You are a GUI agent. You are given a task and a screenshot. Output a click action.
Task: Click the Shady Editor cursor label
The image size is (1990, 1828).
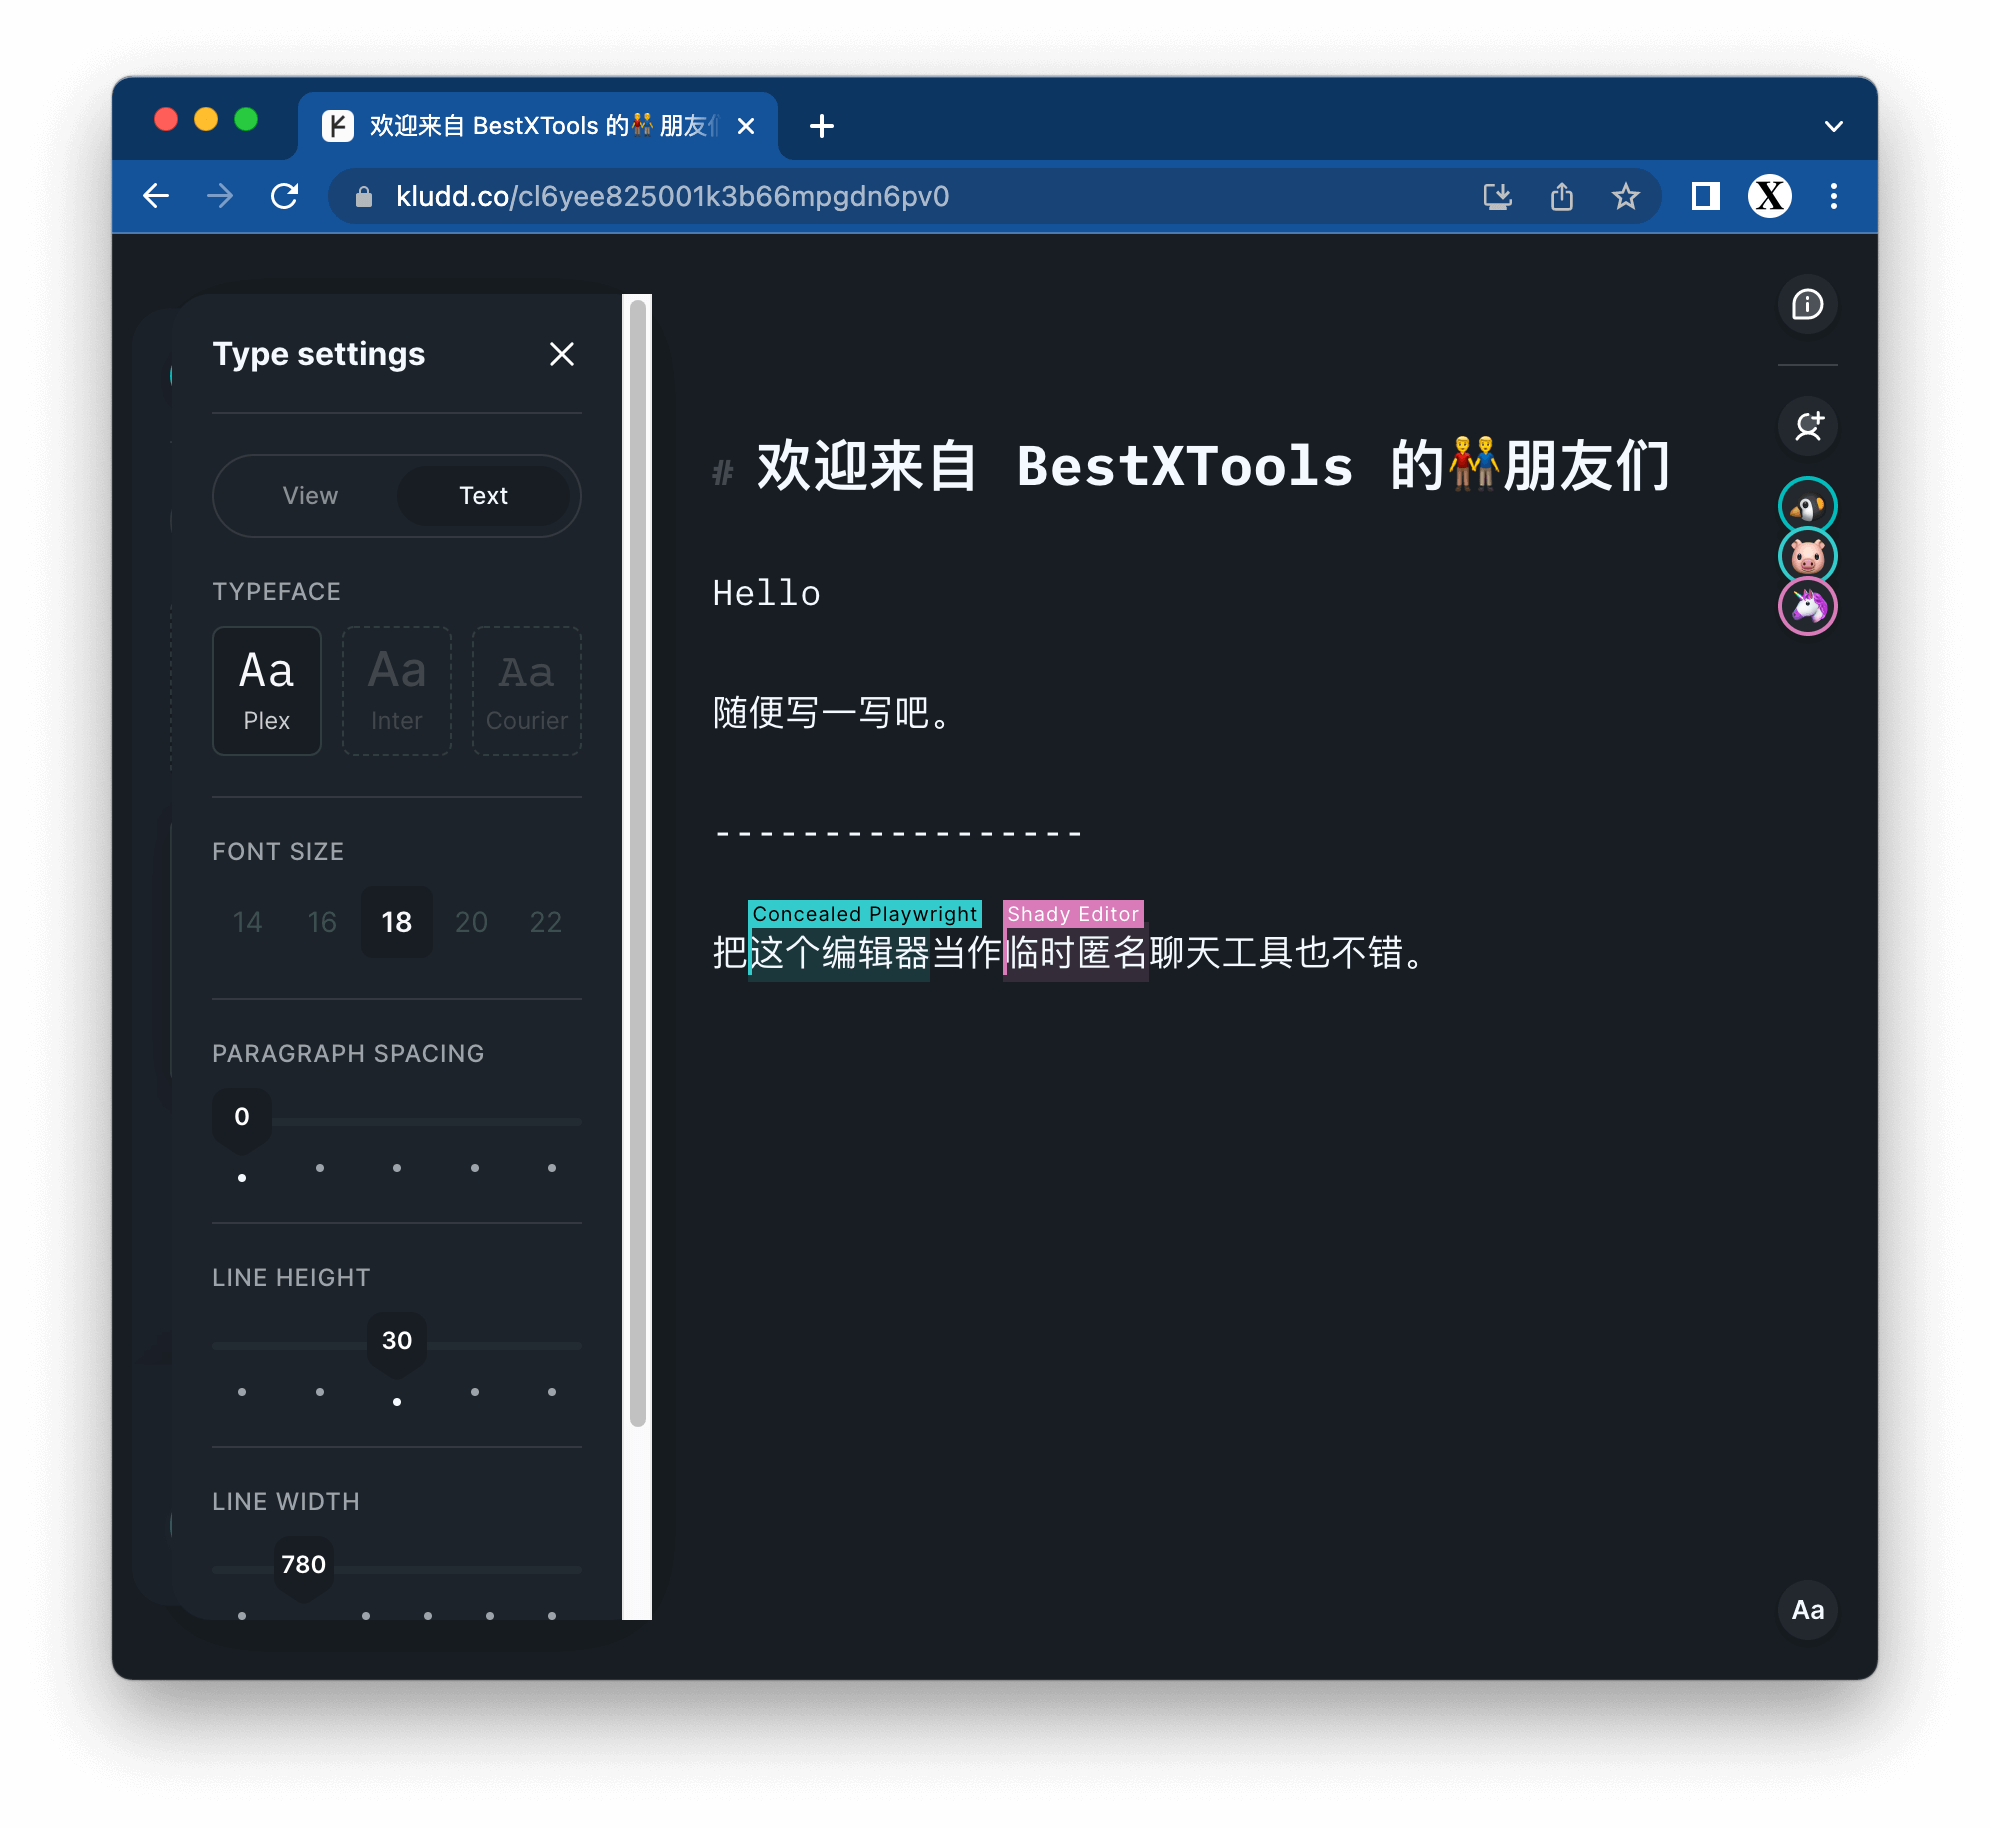(1073, 914)
